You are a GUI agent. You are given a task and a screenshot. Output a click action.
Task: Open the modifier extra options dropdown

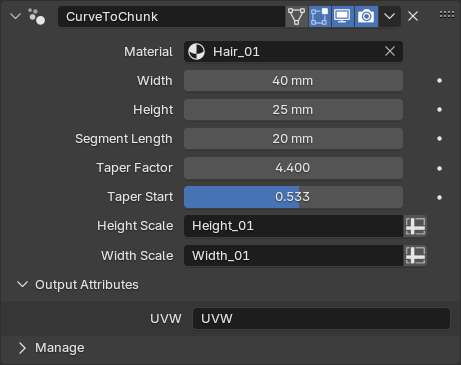pyautogui.click(x=389, y=16)
